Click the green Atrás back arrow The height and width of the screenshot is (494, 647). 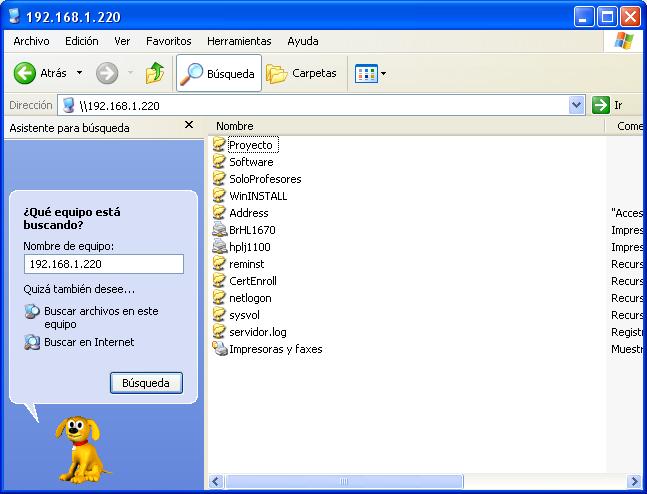click(26, 73)
